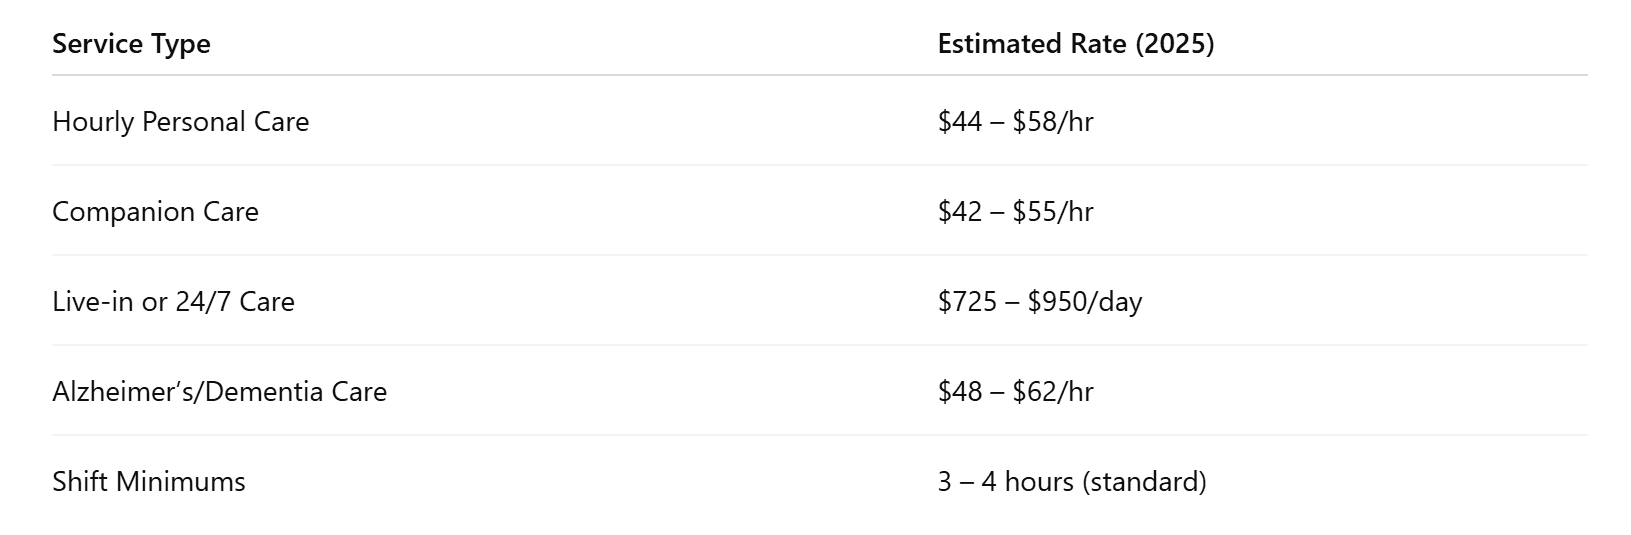Select the Hourly Personal Care row label
The height and width of the screenshot is (535, 1631).
181,121
